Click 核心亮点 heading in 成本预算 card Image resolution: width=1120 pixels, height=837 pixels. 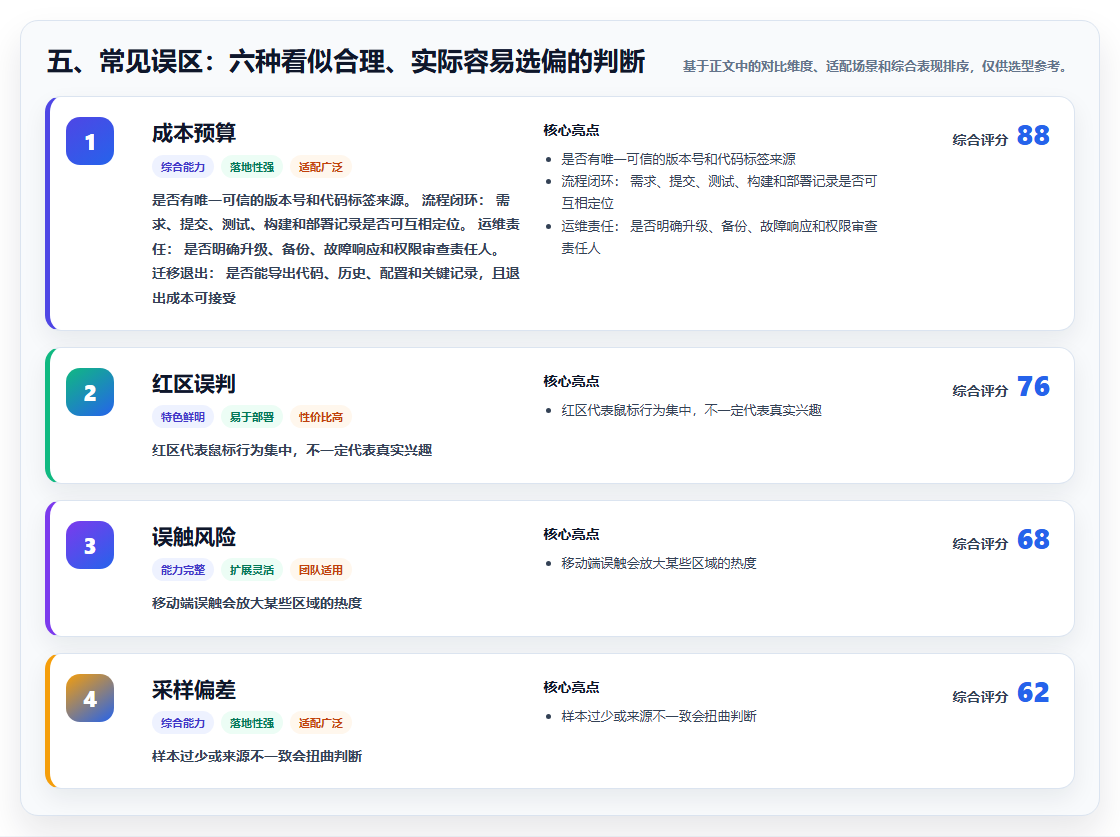coord(571,130)
